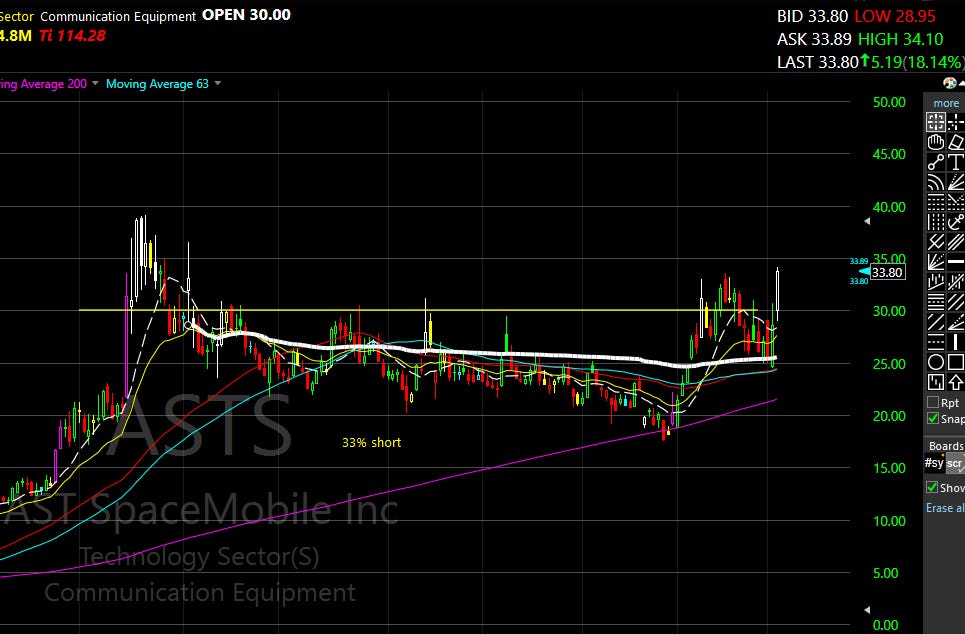Image resolution: width=965 pixels, height=634 pixels.
Task: Click the small arrow beside the 40.00 level
Action: pos(867,221)
